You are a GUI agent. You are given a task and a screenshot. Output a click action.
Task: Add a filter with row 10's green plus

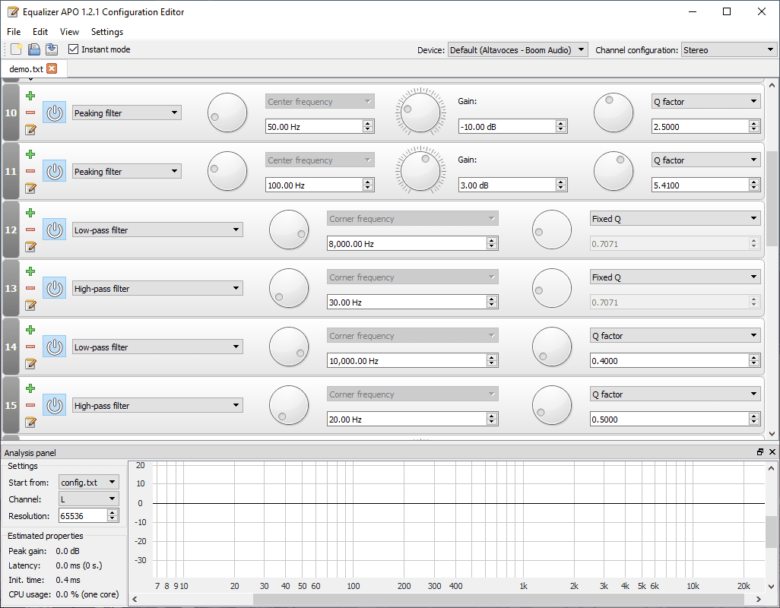click(x=30, y=96)
